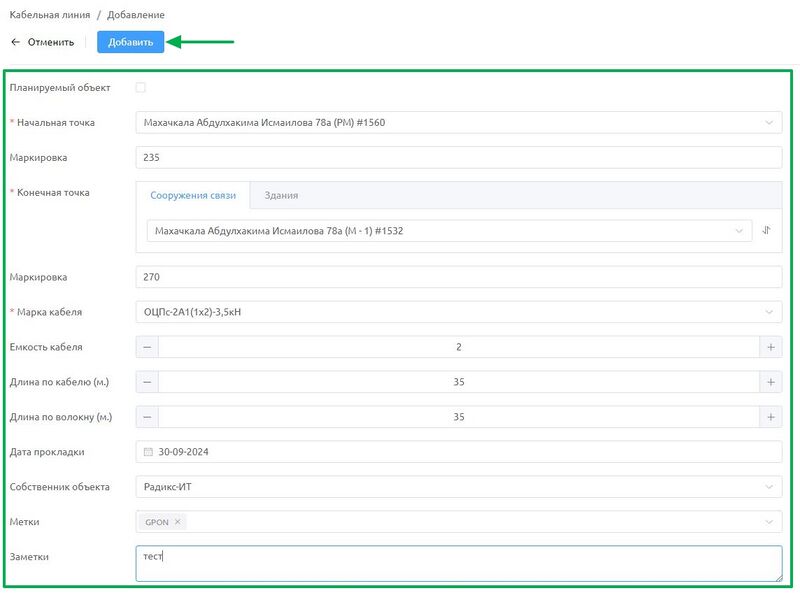Decrease Длина по кабелю with minus
Image resolution: width=800 pixels, height=593 pixels.
pyautogui.click(x=147, y=382)
